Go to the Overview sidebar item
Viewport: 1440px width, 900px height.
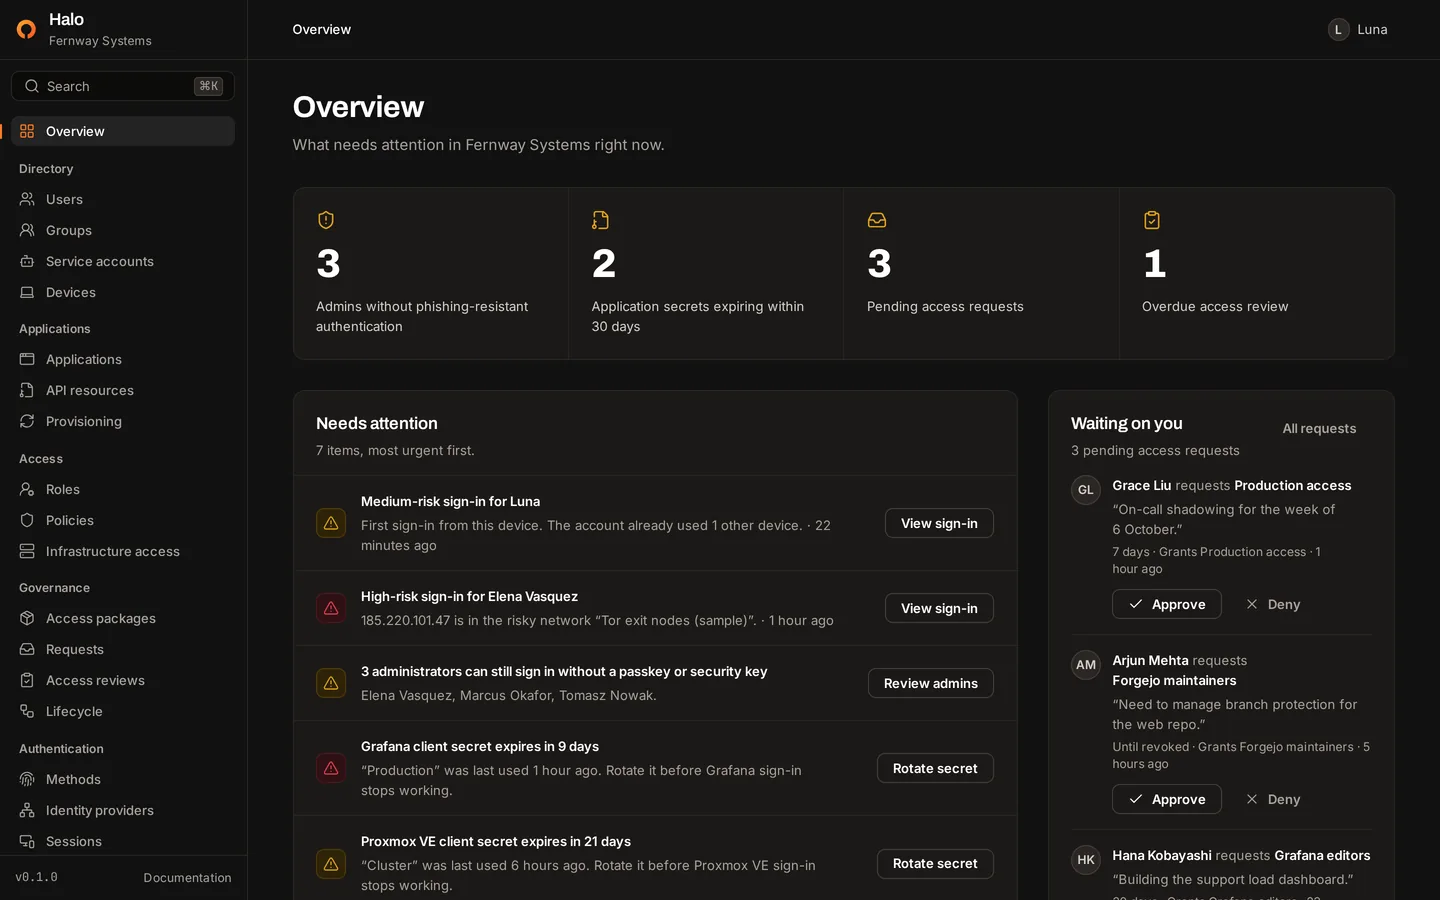click(x=123, y=131)
